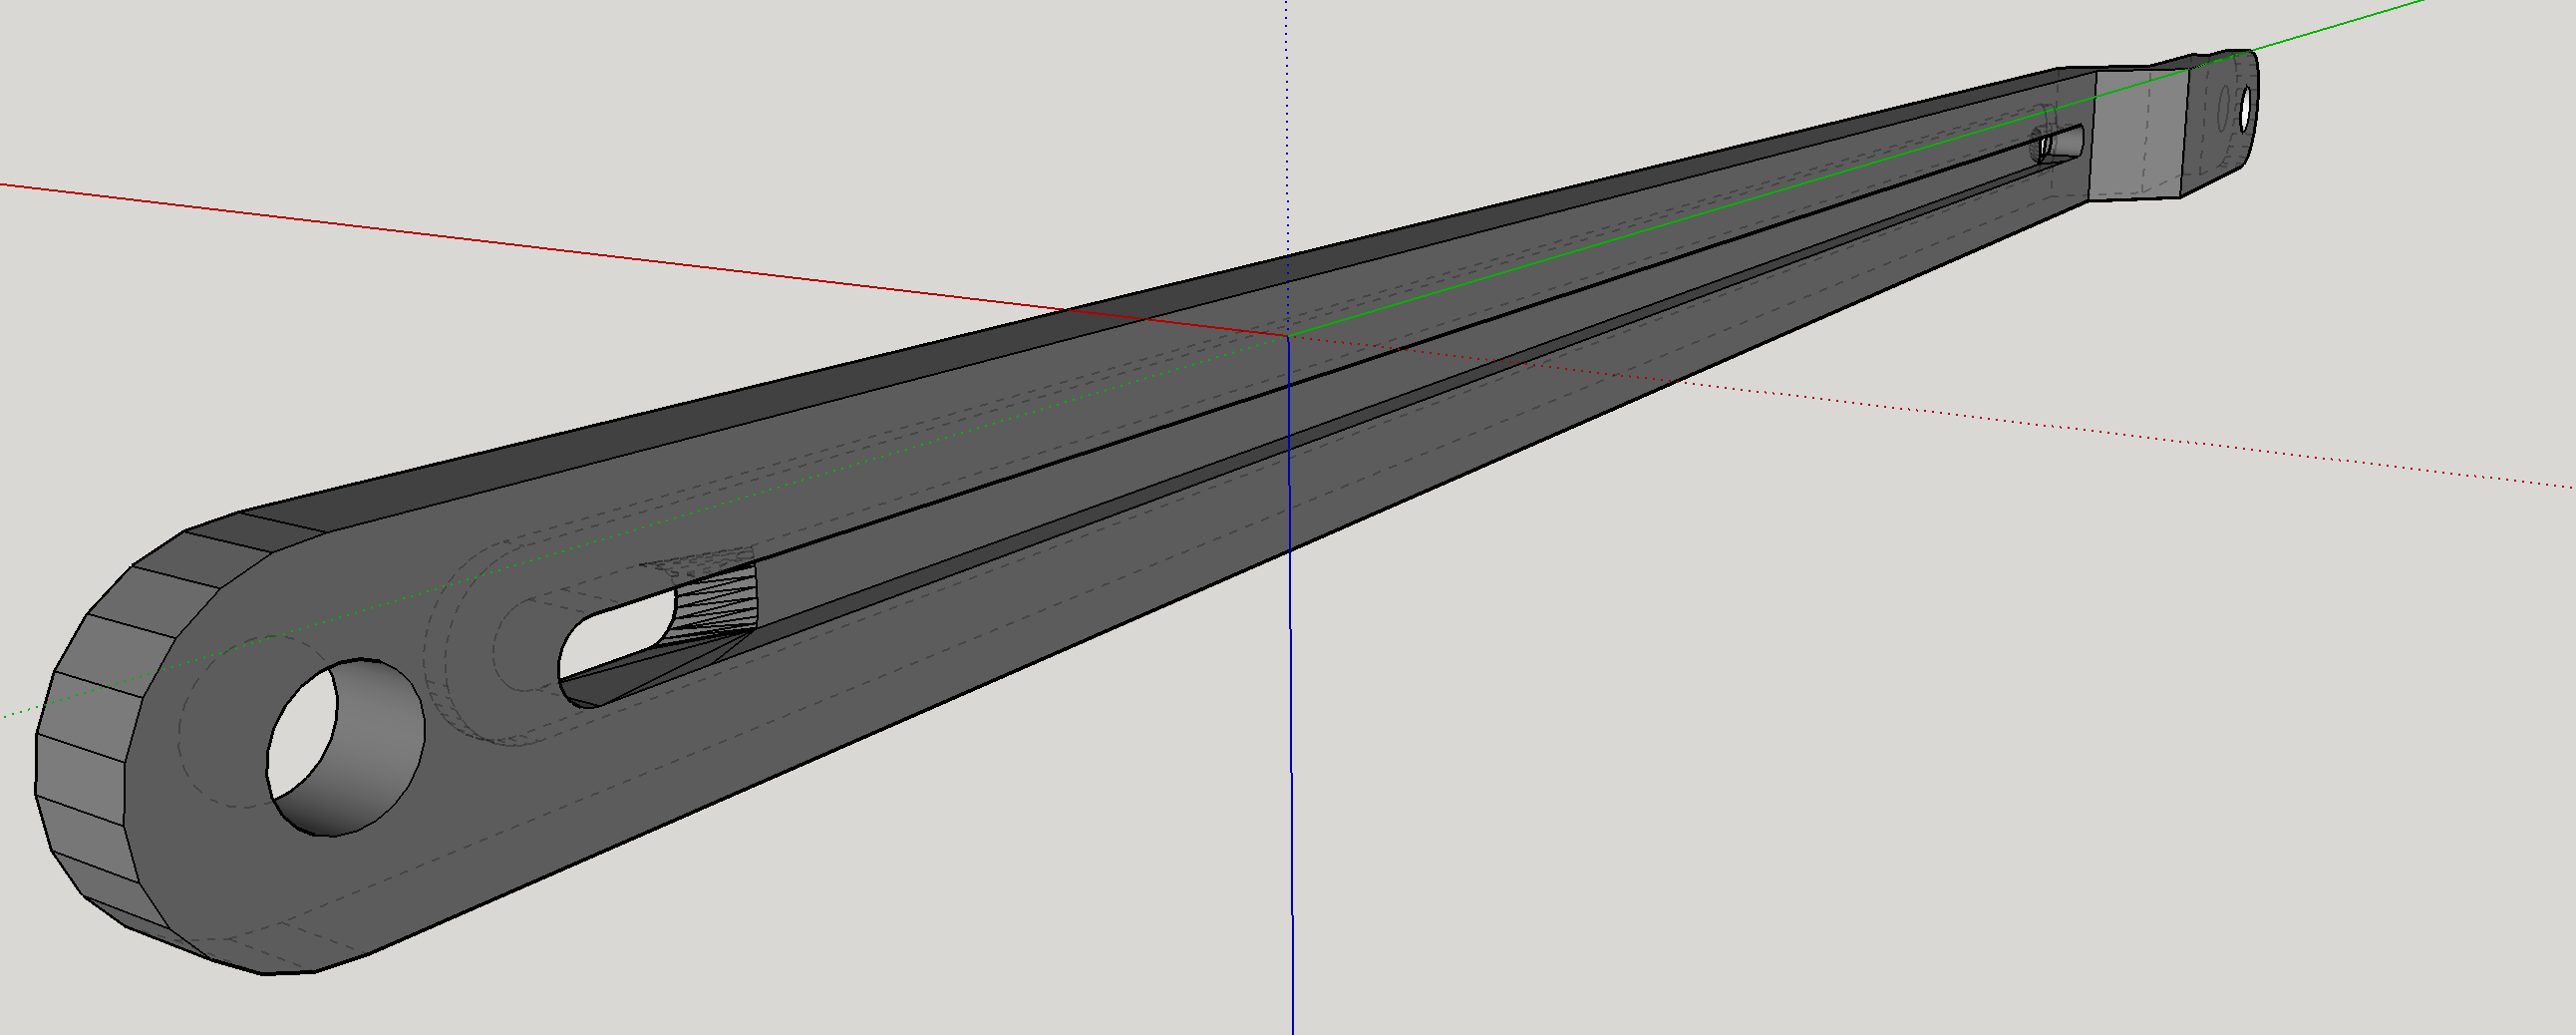This screenshot has width=2576, height=1035.
Task: Select the lighter rectangular block near the narrow end
Action: [2137, 133]
